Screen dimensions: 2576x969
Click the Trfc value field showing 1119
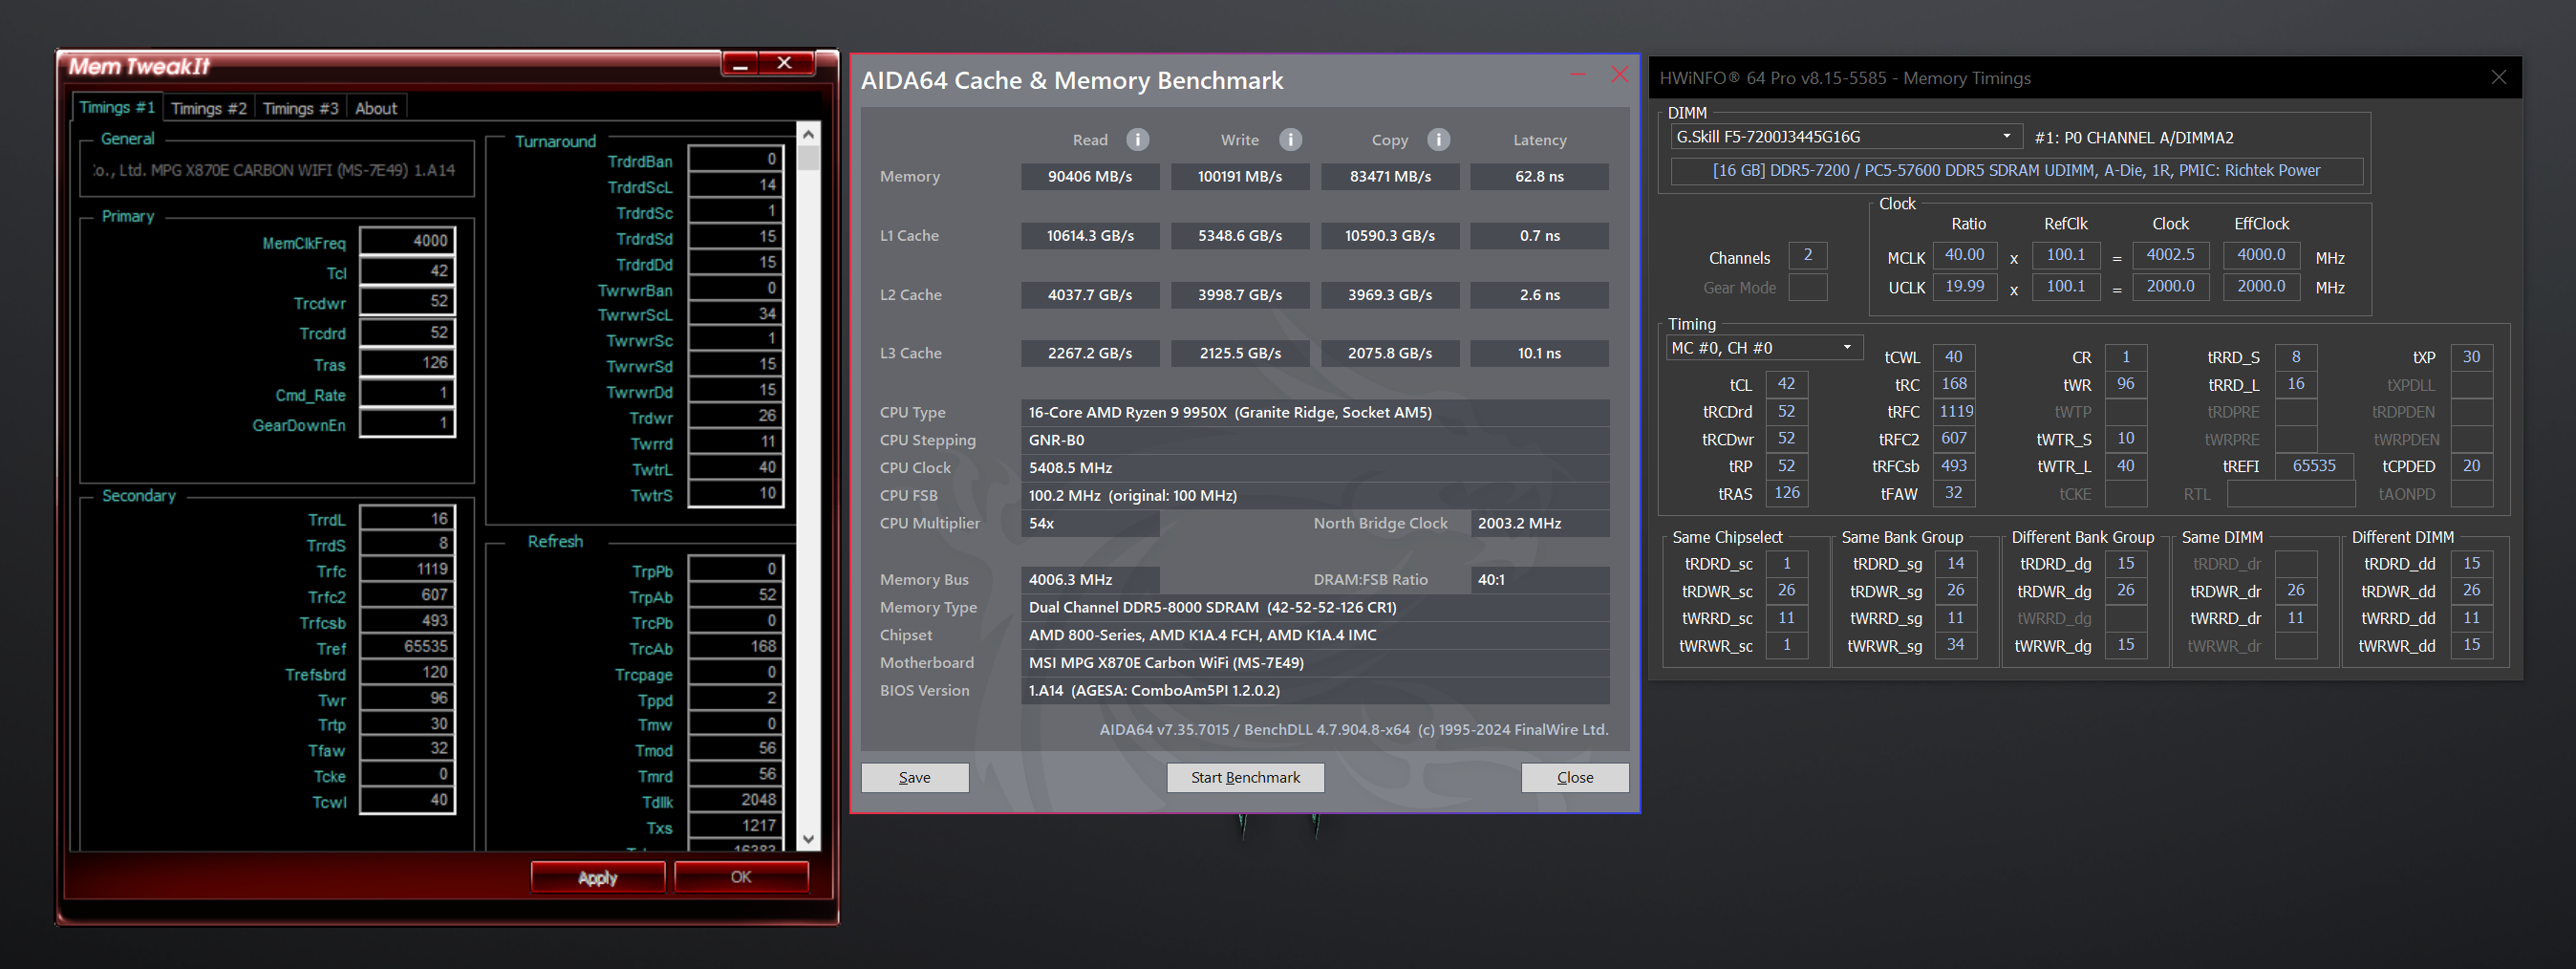coord(407,569)
